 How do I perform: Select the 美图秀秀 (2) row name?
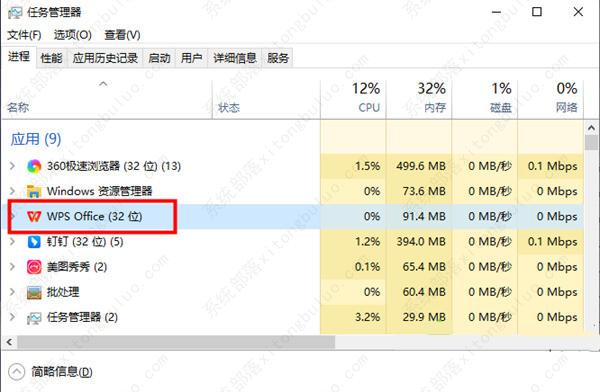[x=77, y=267]
